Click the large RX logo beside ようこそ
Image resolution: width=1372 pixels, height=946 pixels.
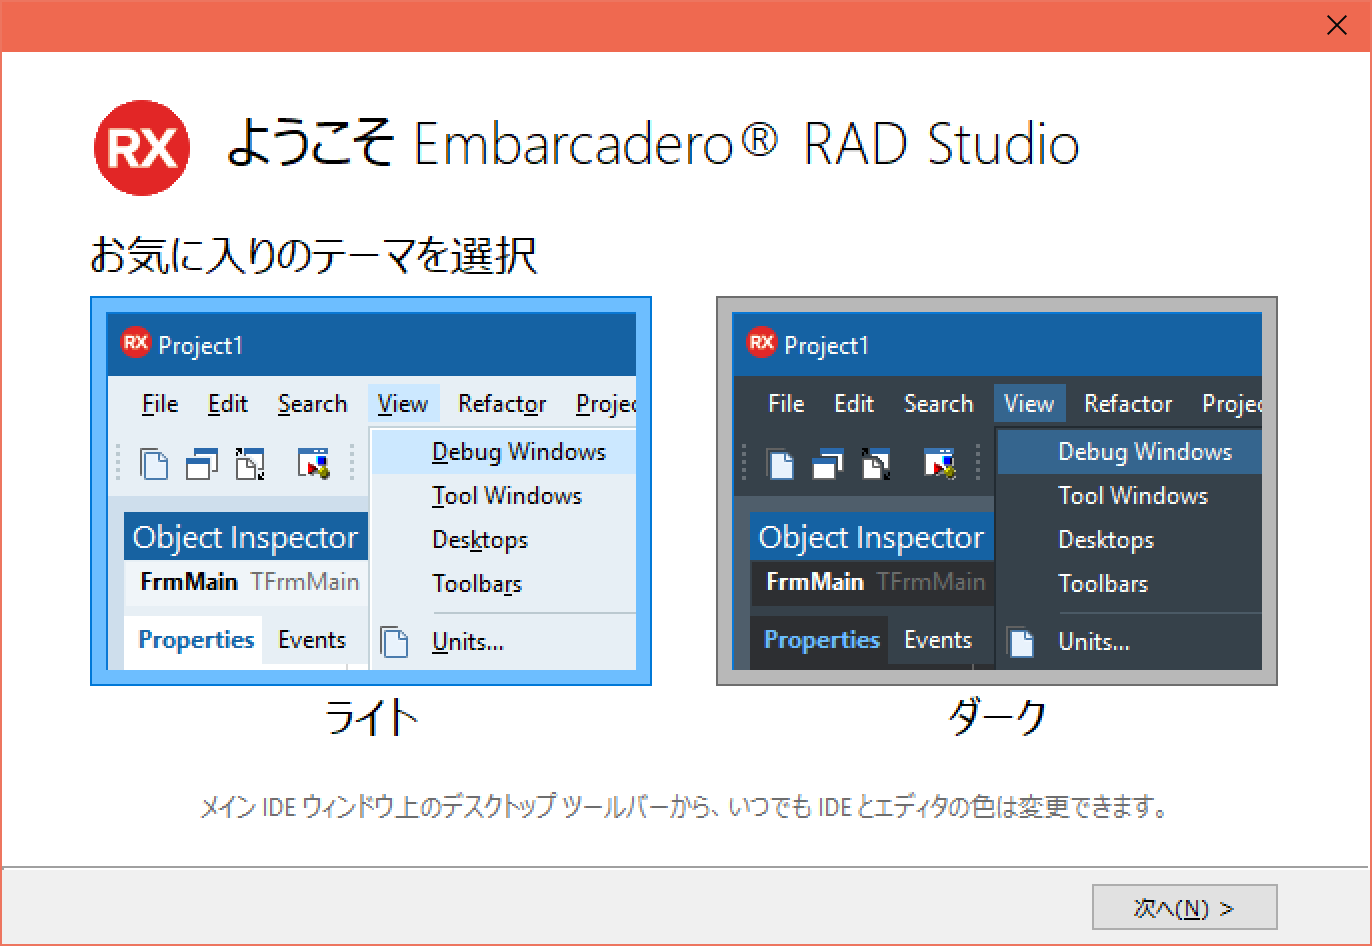click(142, 148)
